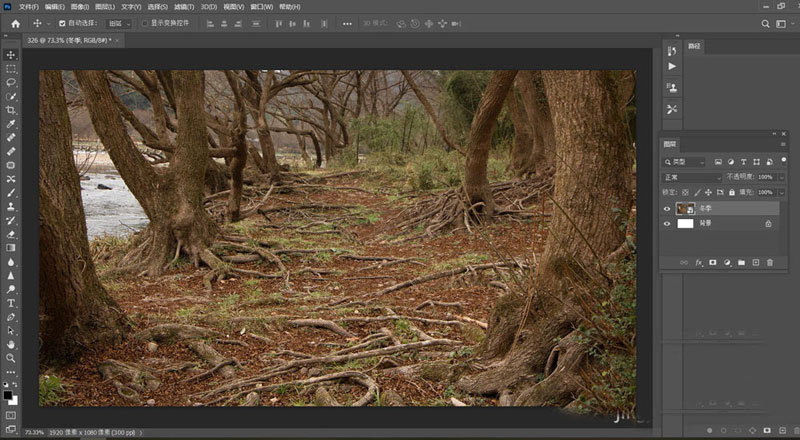
Task: Open the 图像(I) menu
Action: click(x=81, y=6)
